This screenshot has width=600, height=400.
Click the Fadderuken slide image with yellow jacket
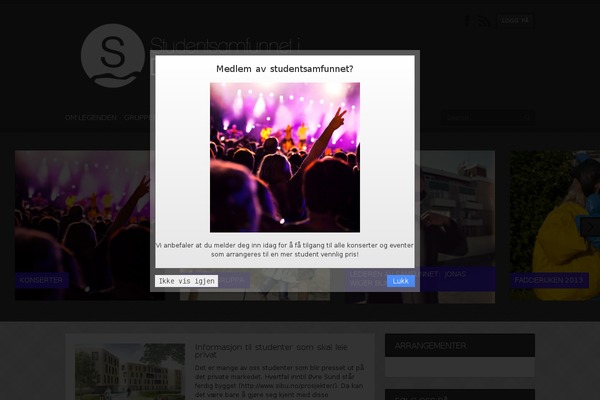(x=554, y=225)
